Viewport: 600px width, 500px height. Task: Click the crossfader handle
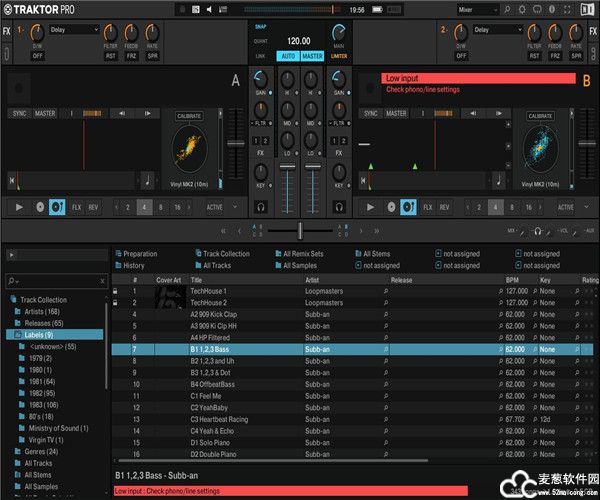(x=300, y=231)
